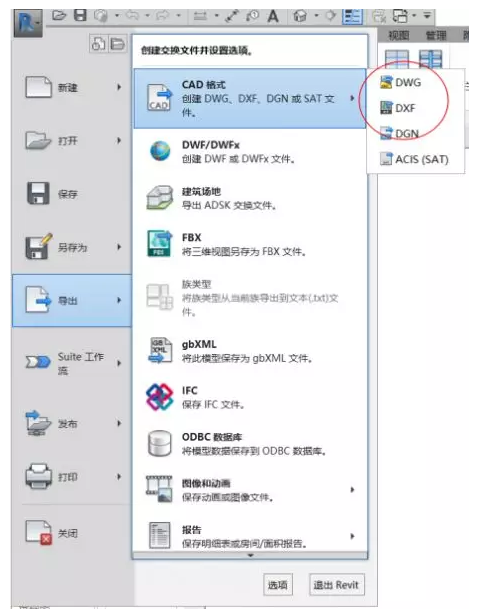This screenshot has height=613, width=489.
Task: Expand the 报告 submenu arrow
Action: click(x=352, y=536)
